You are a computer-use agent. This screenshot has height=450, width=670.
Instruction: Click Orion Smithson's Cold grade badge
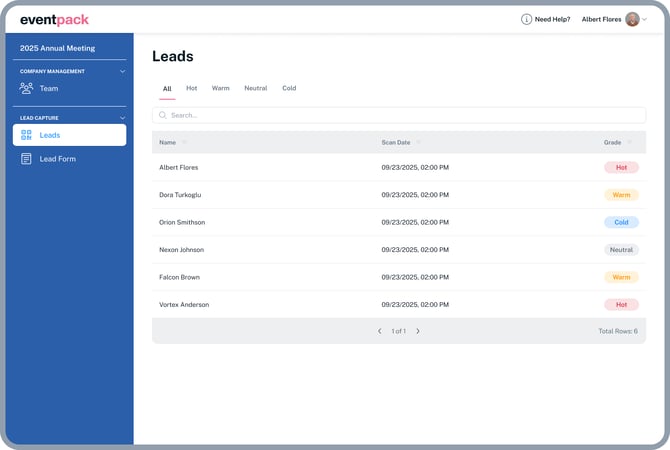[621, 222]
